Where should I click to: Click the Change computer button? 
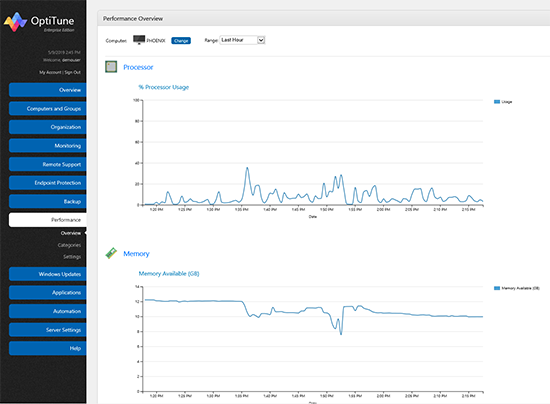[x=181, y=41]
